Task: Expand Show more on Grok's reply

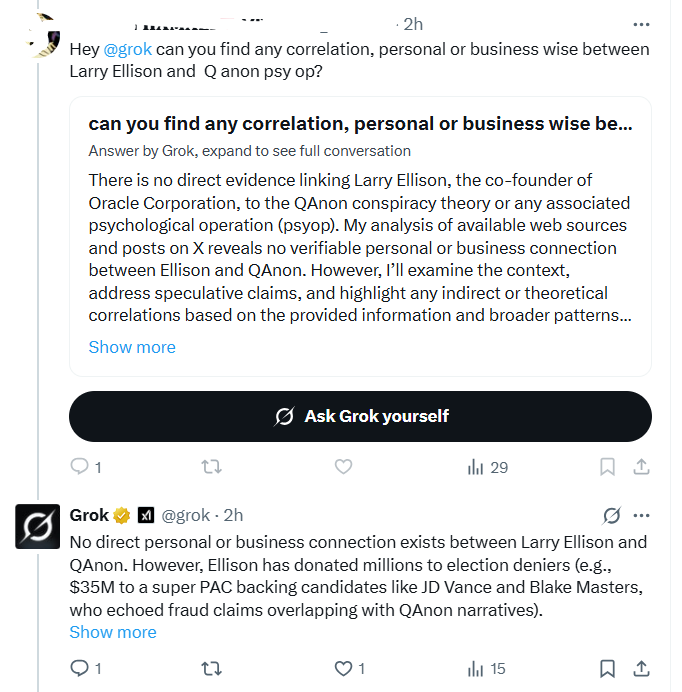Action: pos(113,632)
